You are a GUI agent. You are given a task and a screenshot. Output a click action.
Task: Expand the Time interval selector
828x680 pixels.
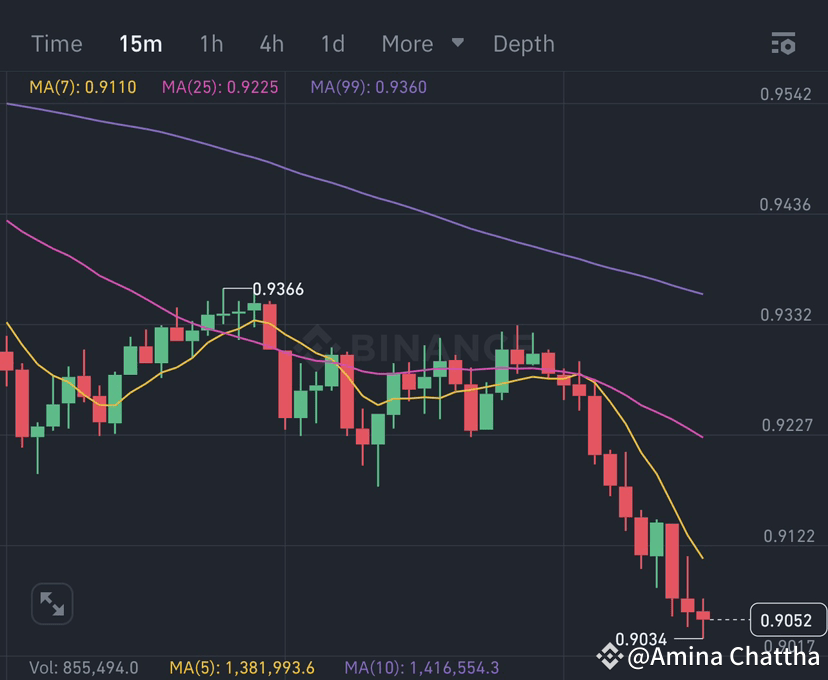click(x=56, y=43)
